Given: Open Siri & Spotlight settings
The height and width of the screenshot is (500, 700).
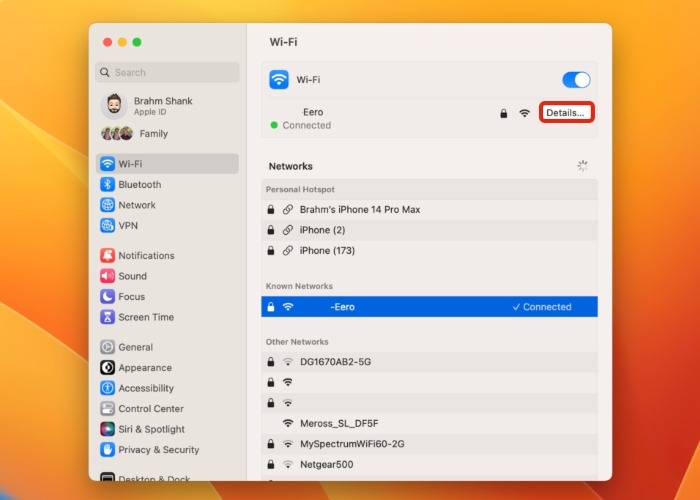Looking at the screenshot, I should click(x=151, y=429).
